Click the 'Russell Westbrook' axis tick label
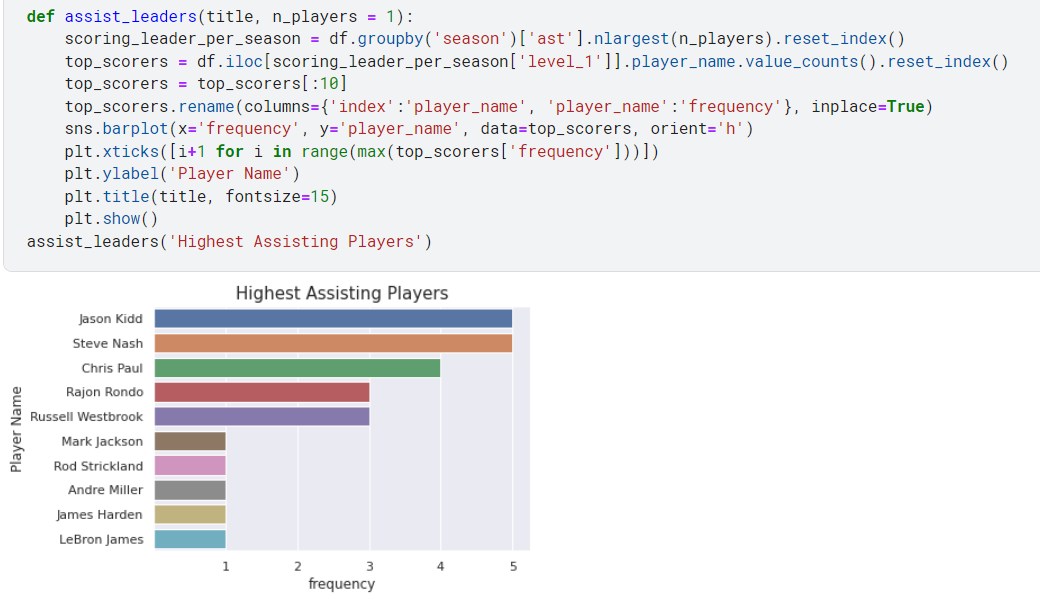The height and width of the screenshot is (603, 1040). point(86,416)
